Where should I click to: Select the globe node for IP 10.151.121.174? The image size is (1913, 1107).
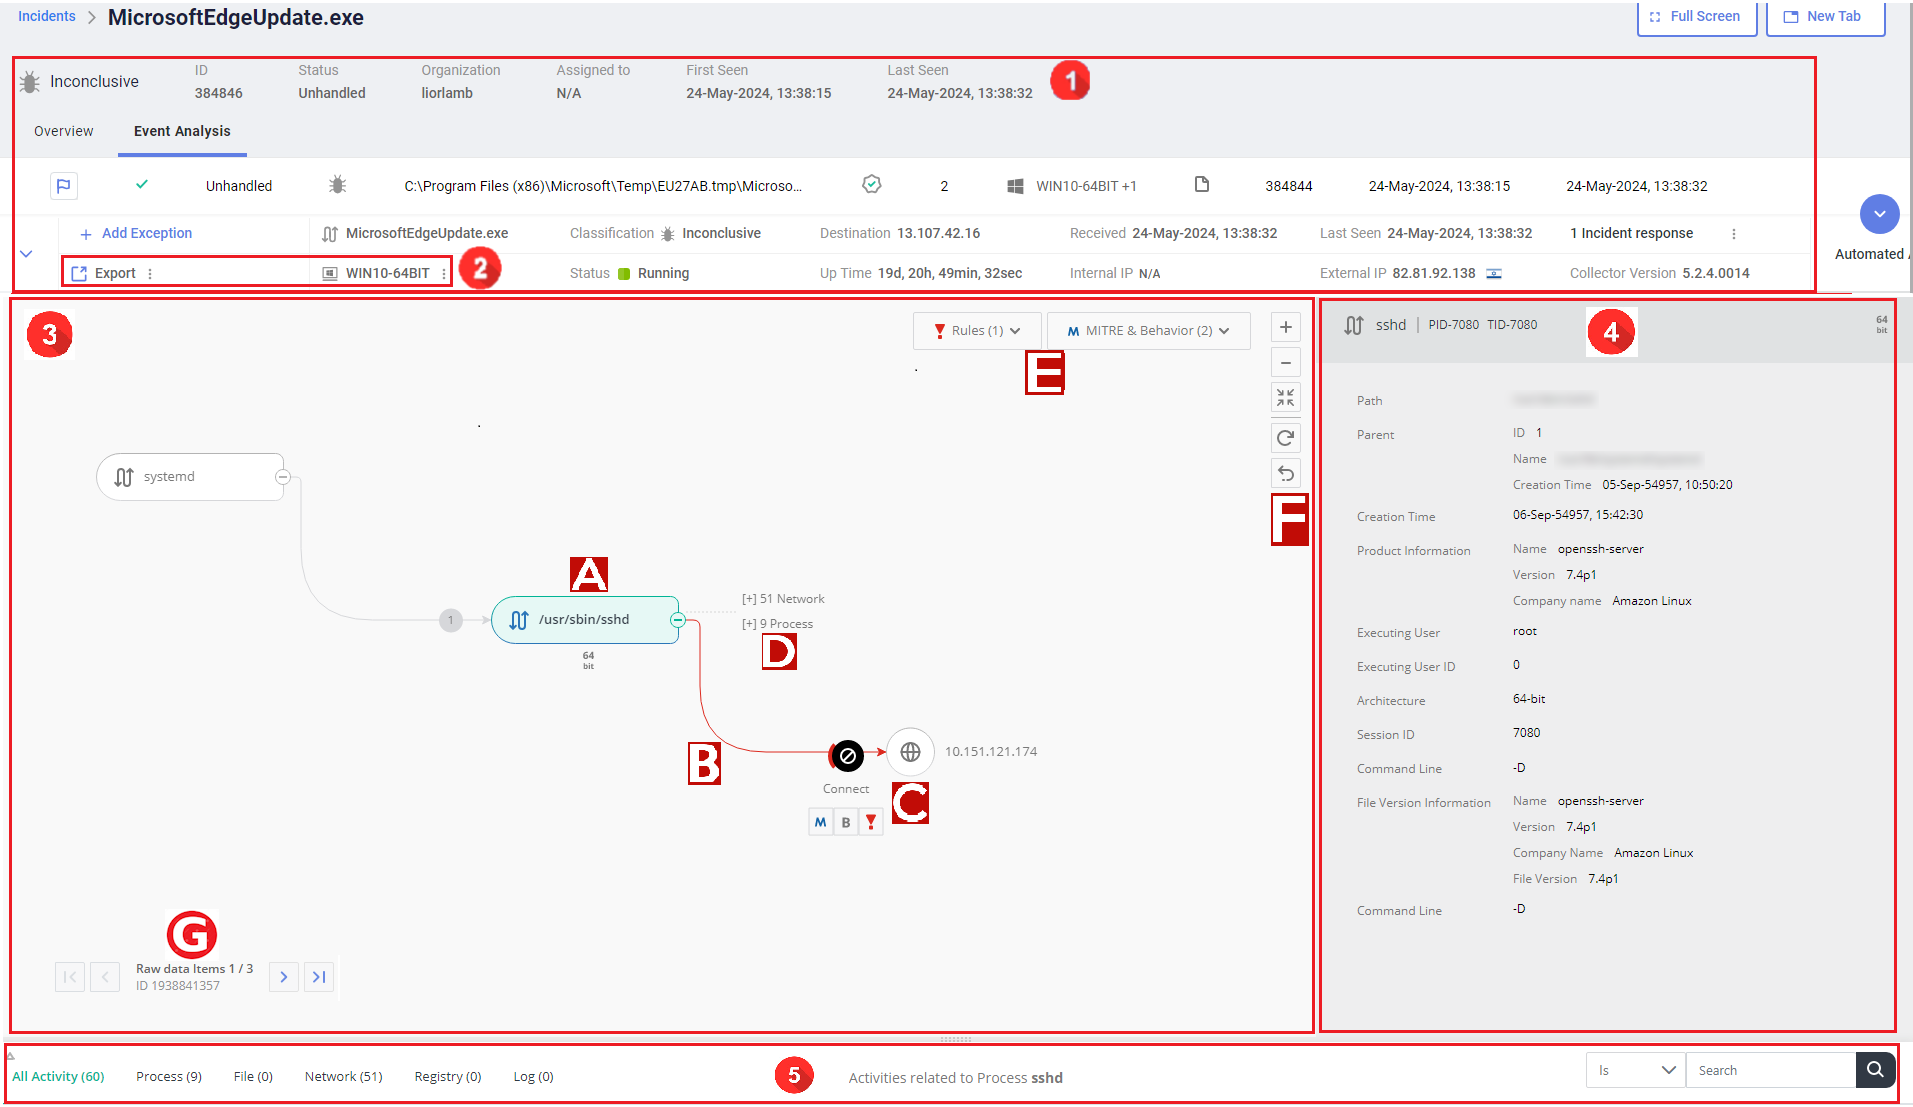pos(909,751)
